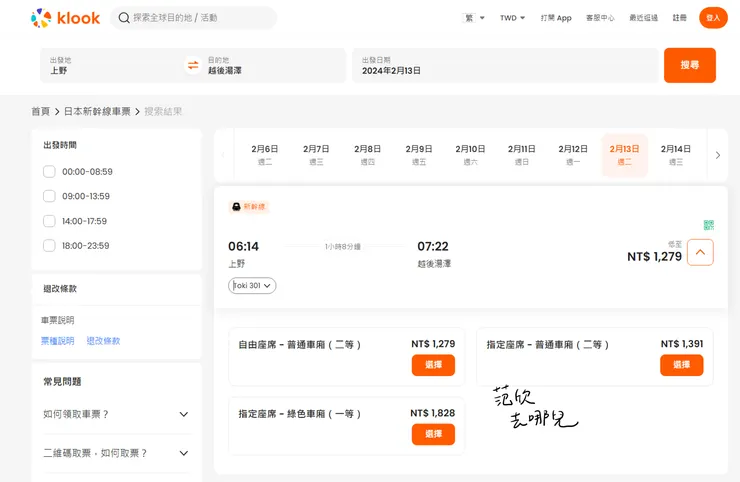Viewport: 740px width, 482px height.
Task: Expand 如何領取車票 question
Action: [184, 414]
